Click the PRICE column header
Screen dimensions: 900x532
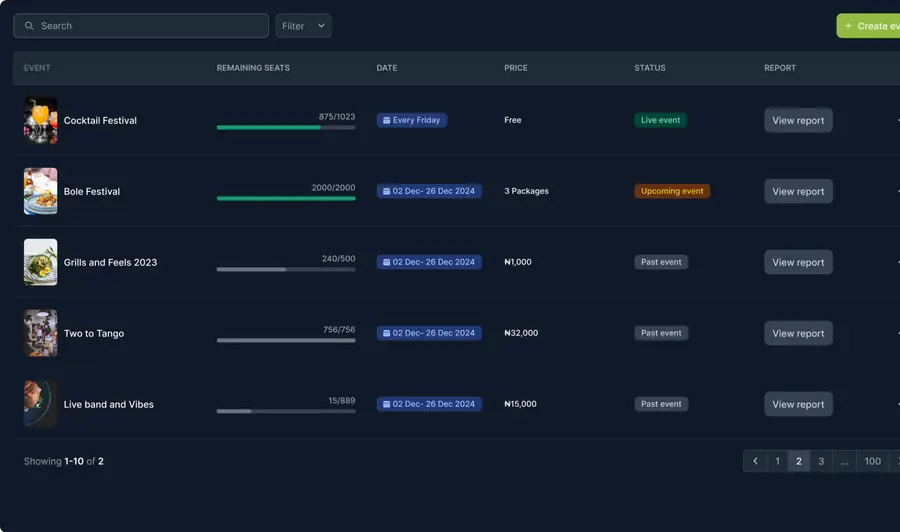pos(515,68)
